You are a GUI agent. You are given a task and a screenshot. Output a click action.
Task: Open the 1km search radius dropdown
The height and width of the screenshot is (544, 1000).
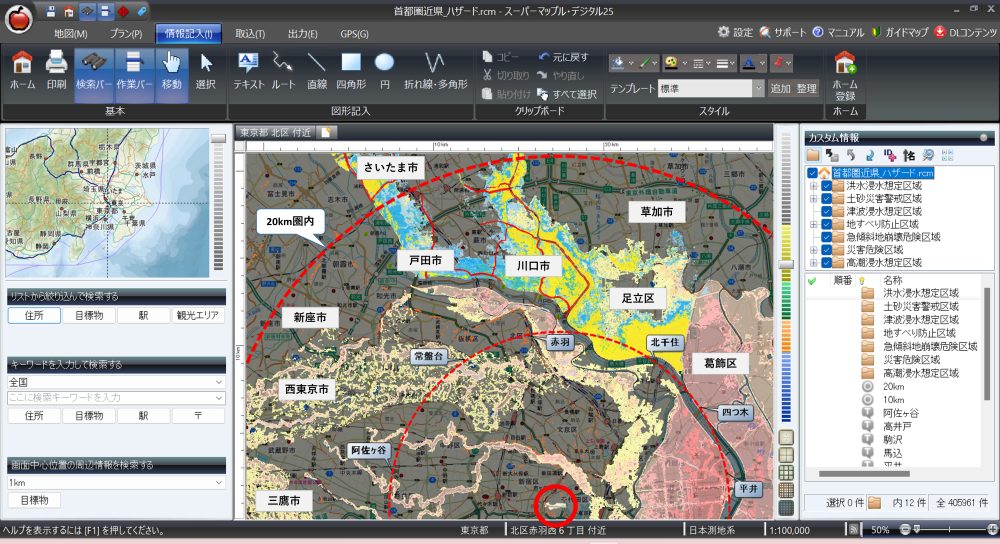[220, 482]
